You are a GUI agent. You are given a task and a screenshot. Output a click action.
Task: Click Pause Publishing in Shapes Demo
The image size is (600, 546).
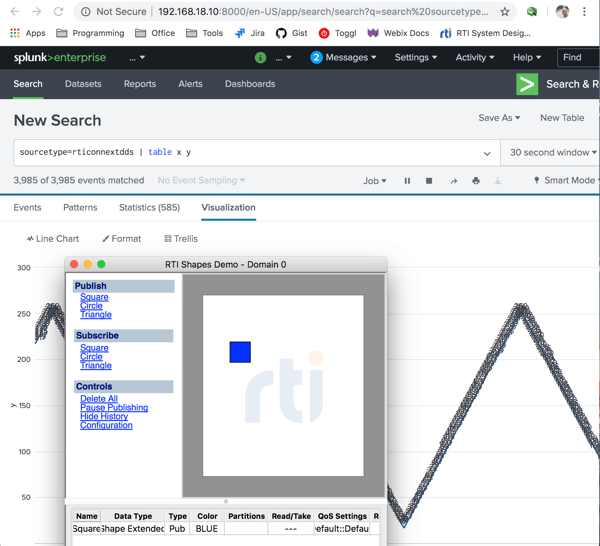point(114,407)
